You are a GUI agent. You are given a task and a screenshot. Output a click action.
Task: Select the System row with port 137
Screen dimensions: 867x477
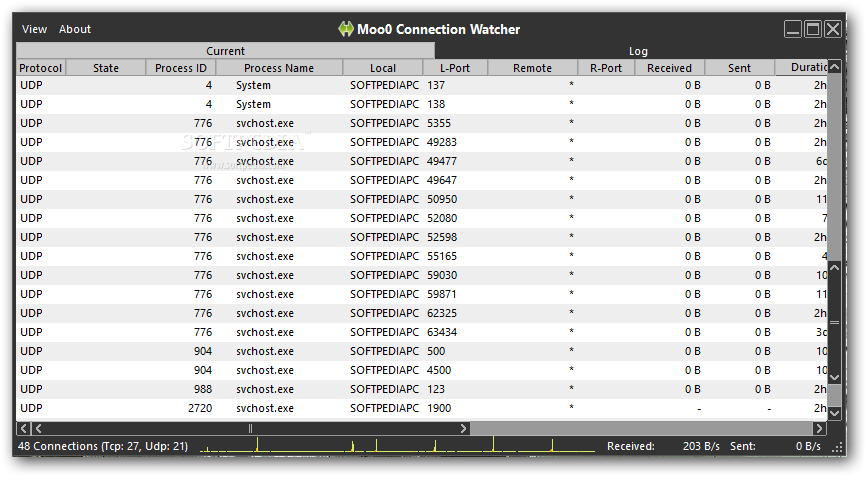tap(422, 85)
